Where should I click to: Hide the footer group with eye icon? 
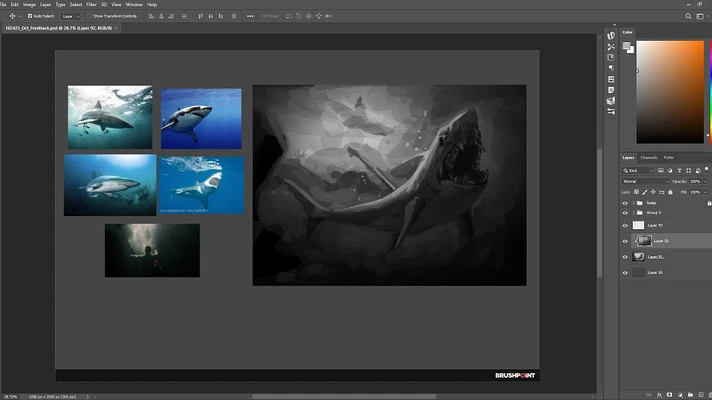(x=625, y=203)
